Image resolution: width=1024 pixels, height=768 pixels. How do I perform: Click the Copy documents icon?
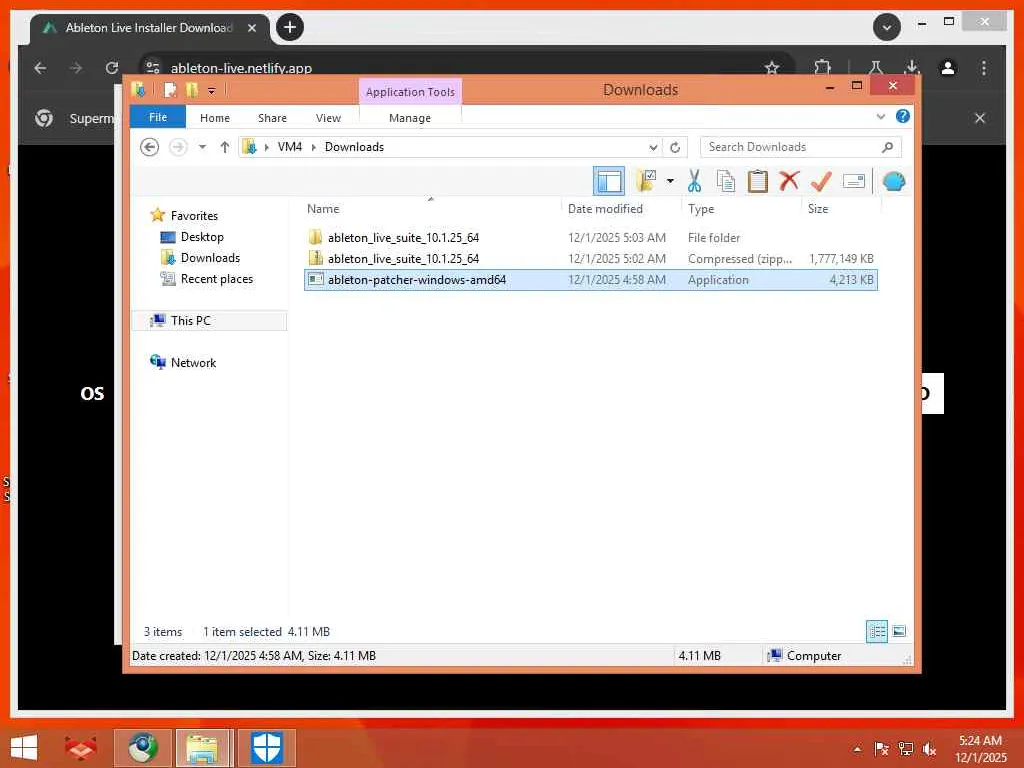pyautogui.click(x=726, y=181)
